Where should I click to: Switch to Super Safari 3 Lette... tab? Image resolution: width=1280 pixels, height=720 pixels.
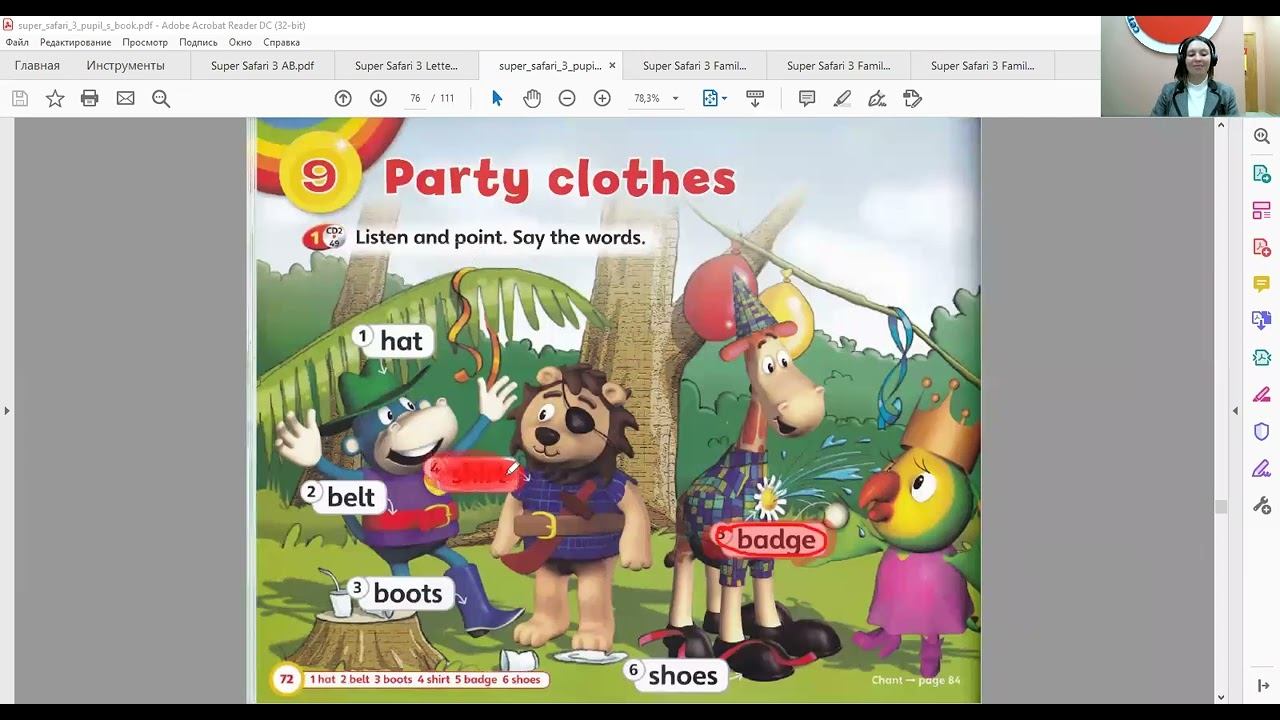click(x=406, y=65)
